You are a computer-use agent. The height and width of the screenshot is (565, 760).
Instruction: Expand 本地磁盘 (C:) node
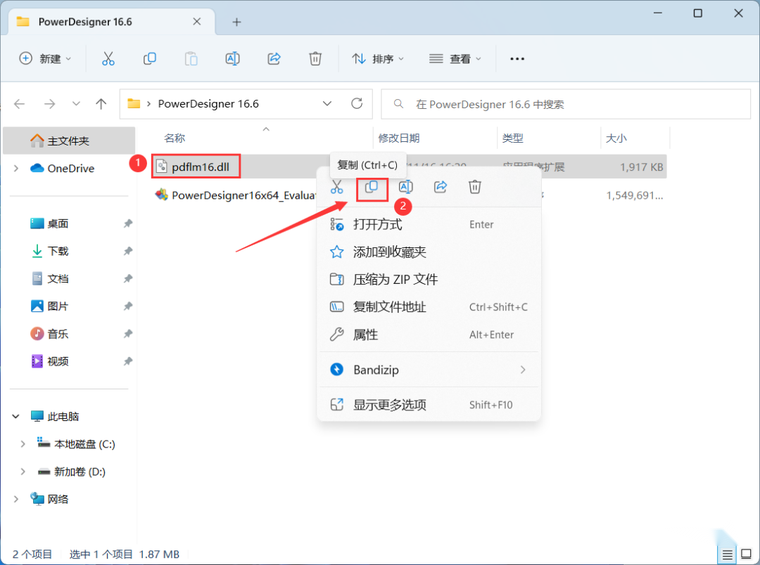23,444
